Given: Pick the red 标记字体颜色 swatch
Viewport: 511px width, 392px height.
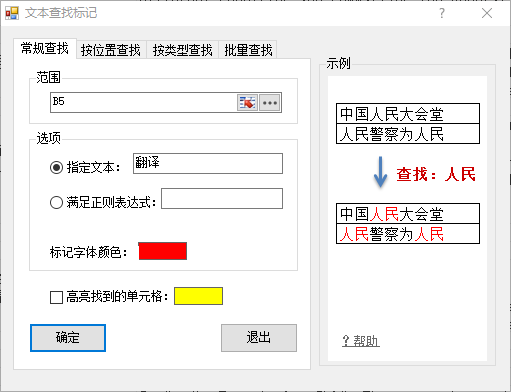Looking at the screenshot, I should 163,251.
